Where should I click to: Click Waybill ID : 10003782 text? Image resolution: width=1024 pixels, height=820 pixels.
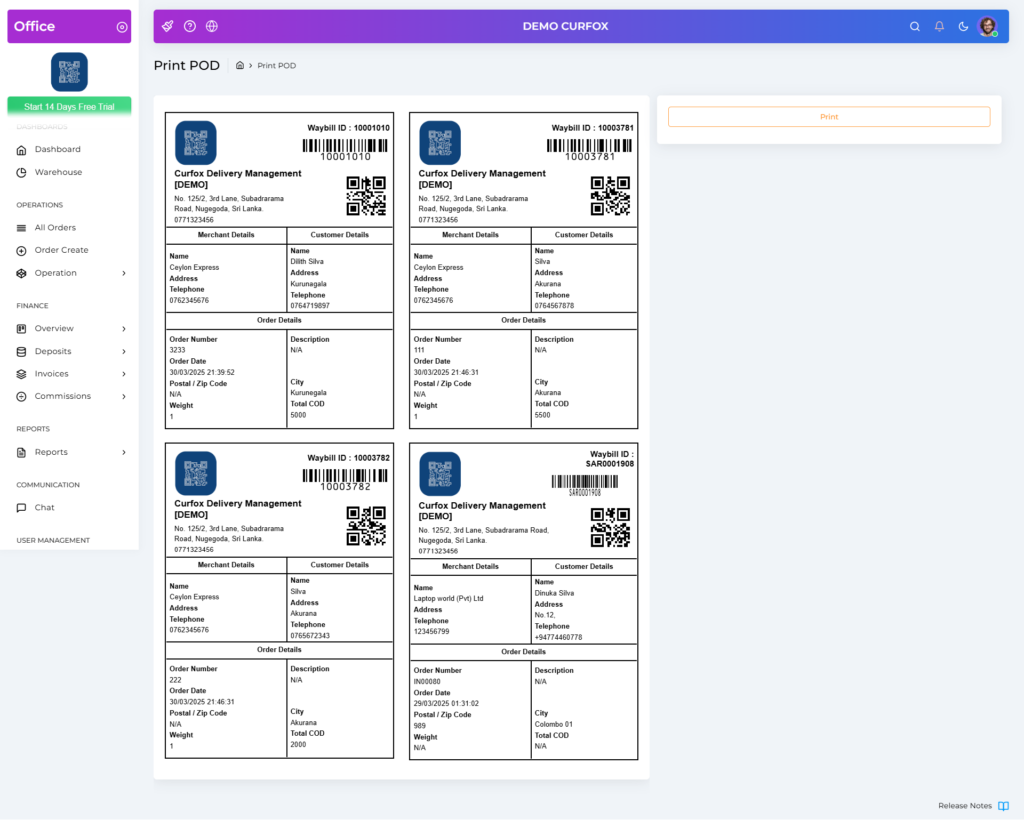click(348, 458)
